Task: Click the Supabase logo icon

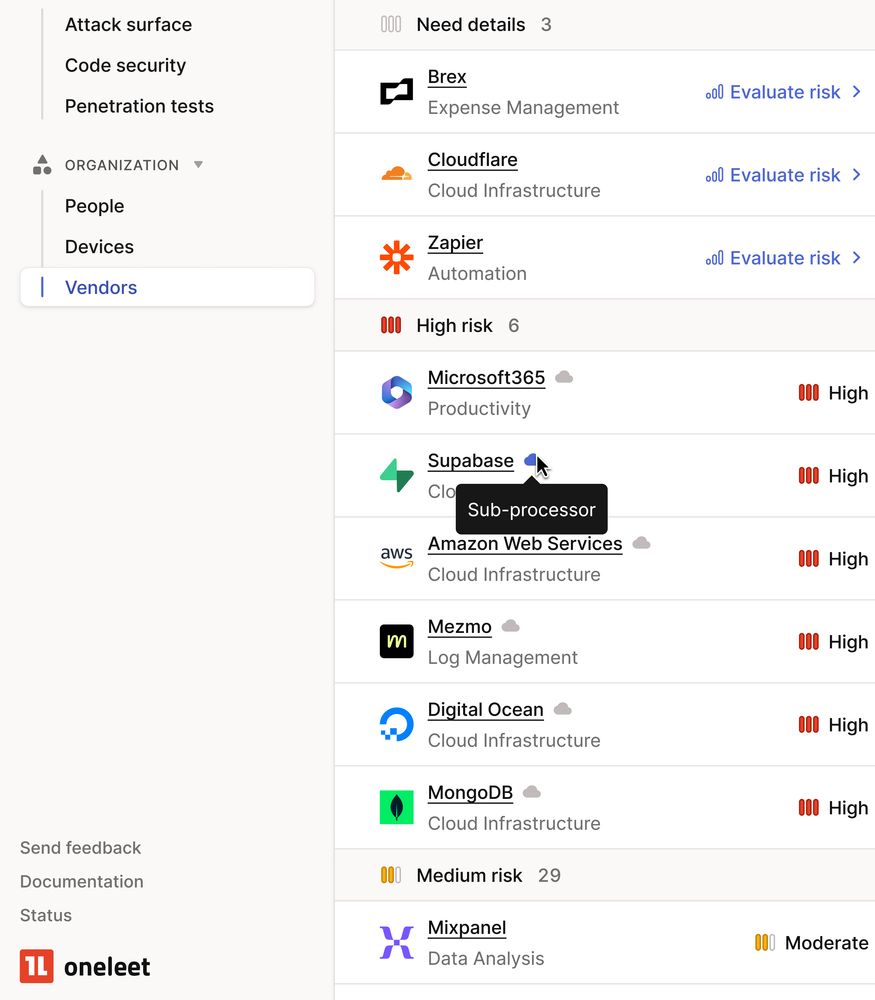Action: pyautogui.click(x=396, y=475)
